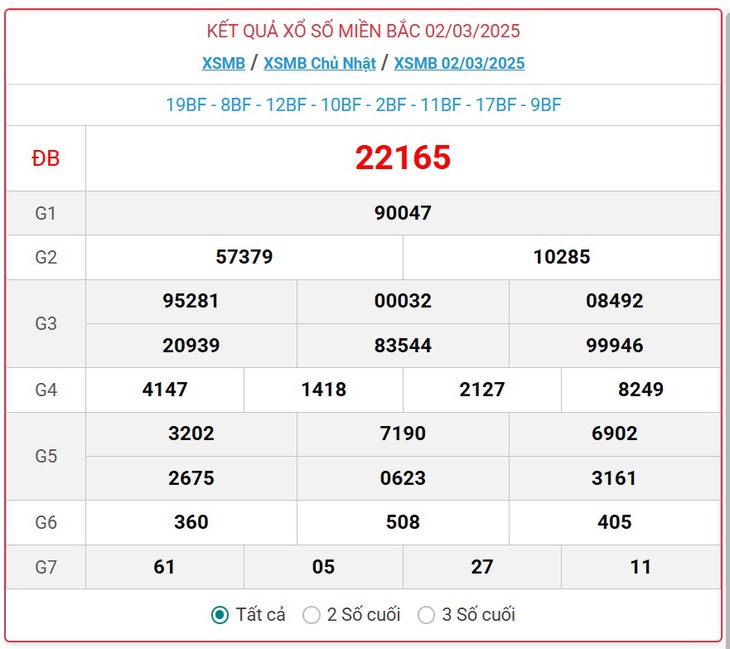Click the G7 row label
Screen dimensions: 730x649
(46, 568)
